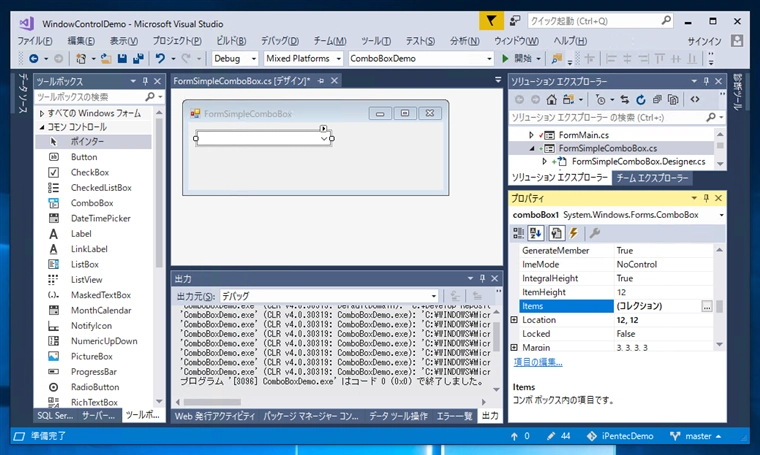Pin the FormSimpleComboBox.cs designer tab
Screen dimensions: 760x455
pos(321,81)
